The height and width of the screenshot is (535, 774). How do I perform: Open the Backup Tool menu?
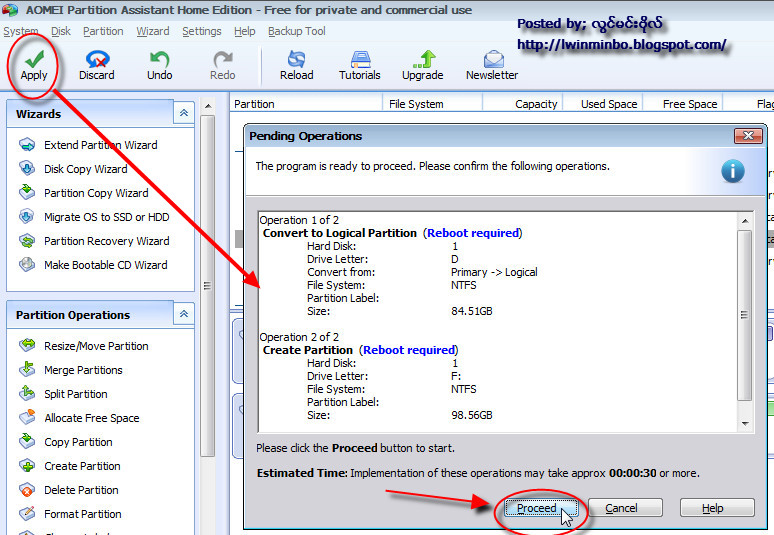click(297, 31)
